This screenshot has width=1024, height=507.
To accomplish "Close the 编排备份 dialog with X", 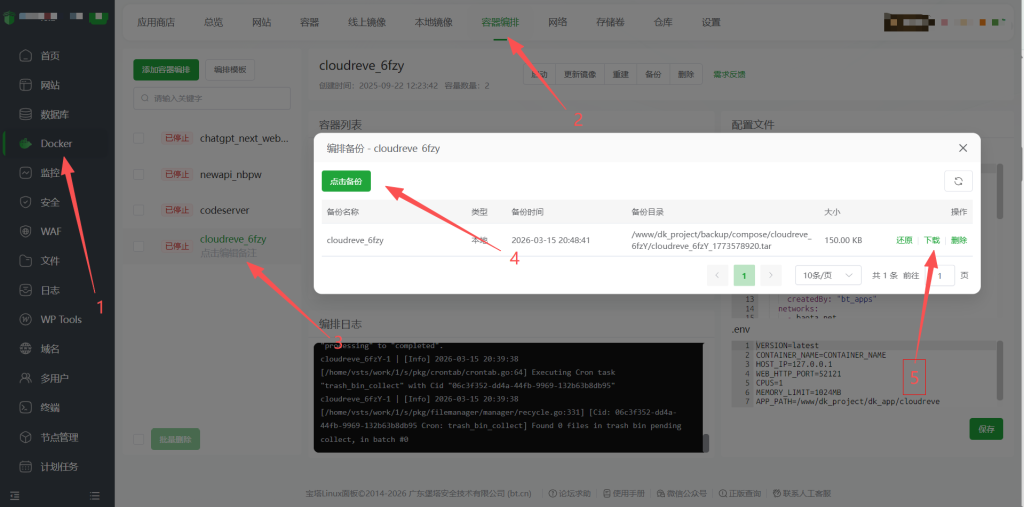I will [x=963, y=148].
